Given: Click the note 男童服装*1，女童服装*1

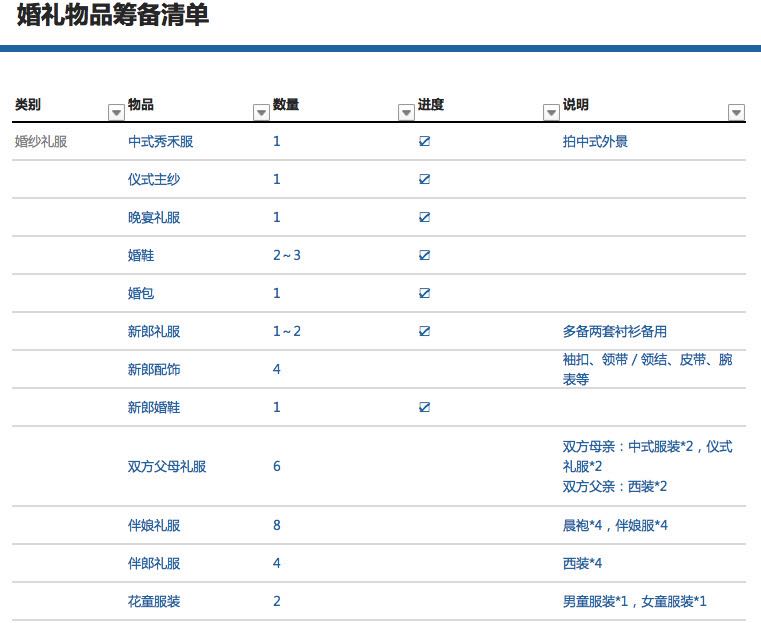Looking at the screenshot, I should point(634,601).
